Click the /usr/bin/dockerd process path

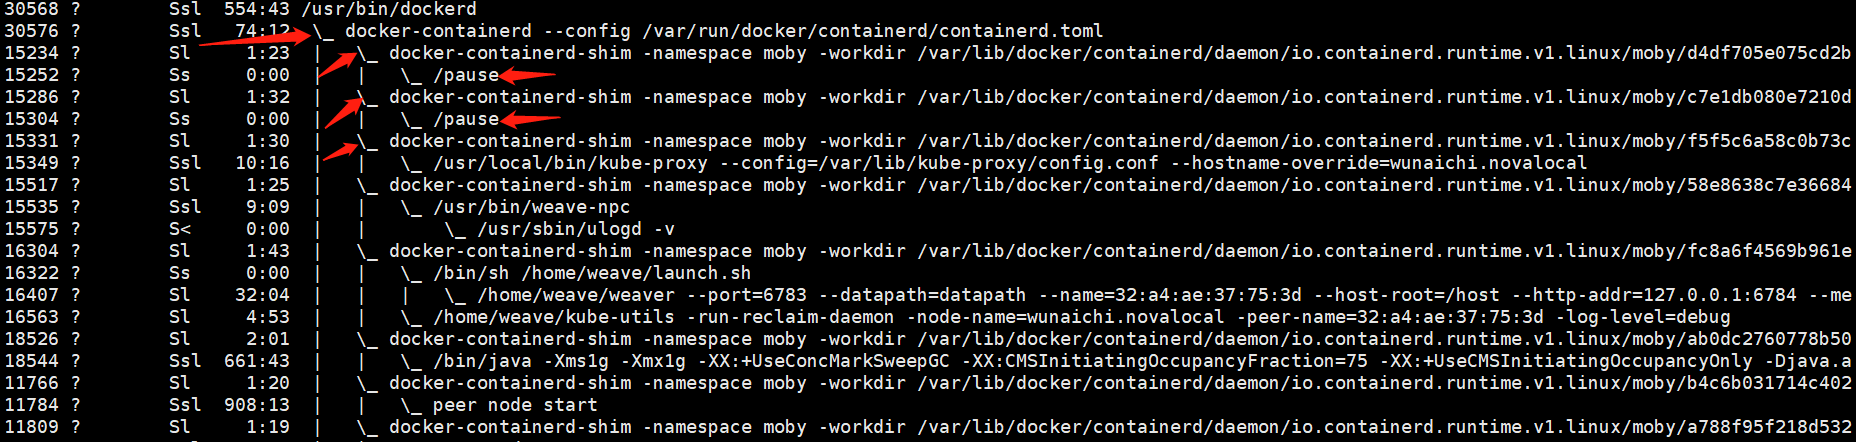[389, 9]
